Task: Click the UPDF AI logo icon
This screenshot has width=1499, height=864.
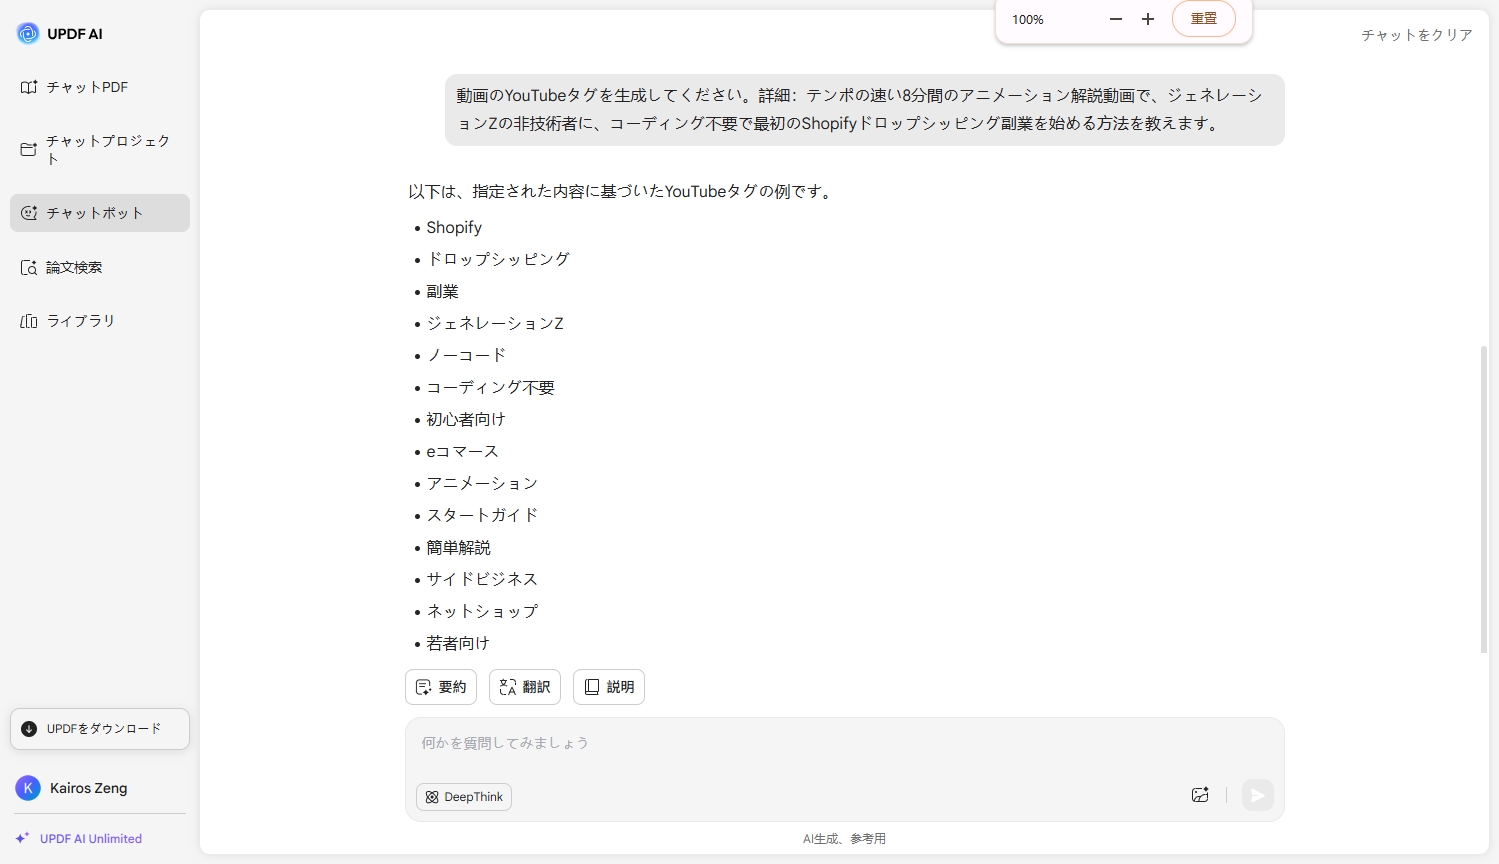Action: [28, 34]
